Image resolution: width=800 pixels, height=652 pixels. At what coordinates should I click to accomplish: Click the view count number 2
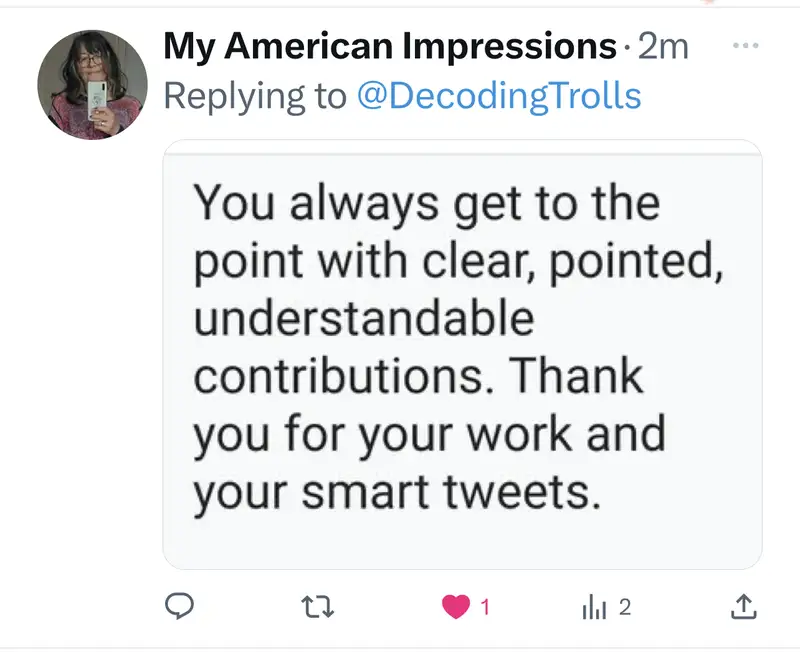tap(624, 606)
